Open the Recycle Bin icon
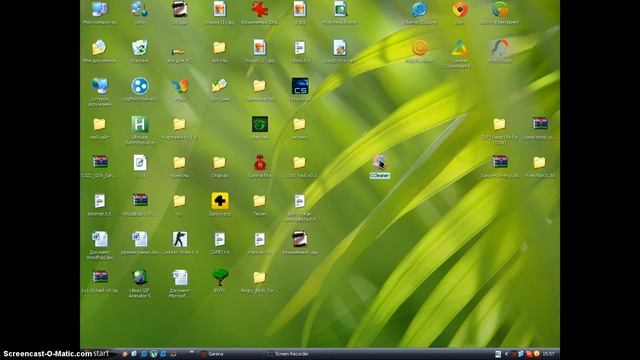 pos(140,47)
